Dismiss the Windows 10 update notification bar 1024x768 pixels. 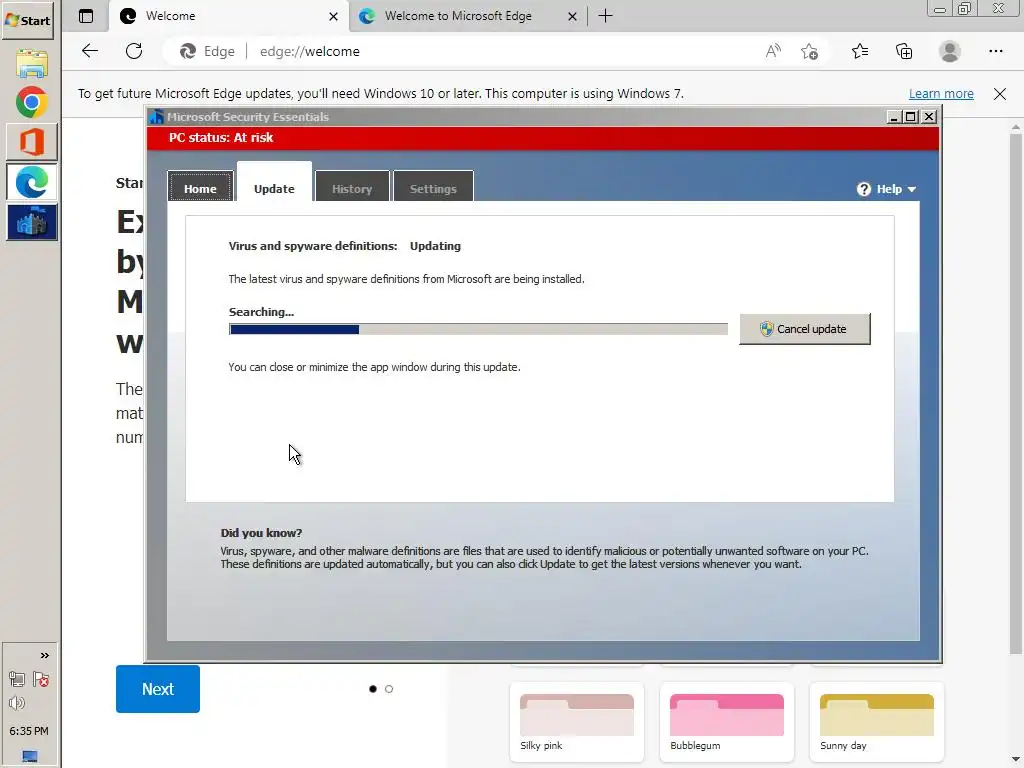pos(999,93)
